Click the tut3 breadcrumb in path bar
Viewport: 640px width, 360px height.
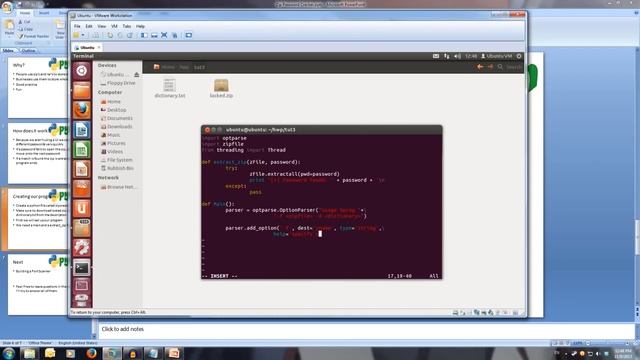point(199,67)
